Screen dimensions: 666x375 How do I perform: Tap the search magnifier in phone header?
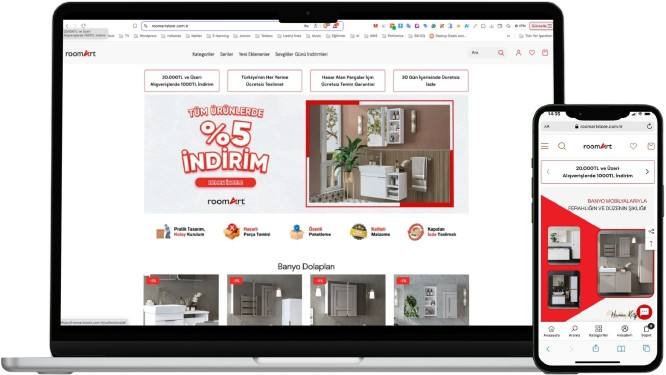pyautogui.click(x=562, y=146)
